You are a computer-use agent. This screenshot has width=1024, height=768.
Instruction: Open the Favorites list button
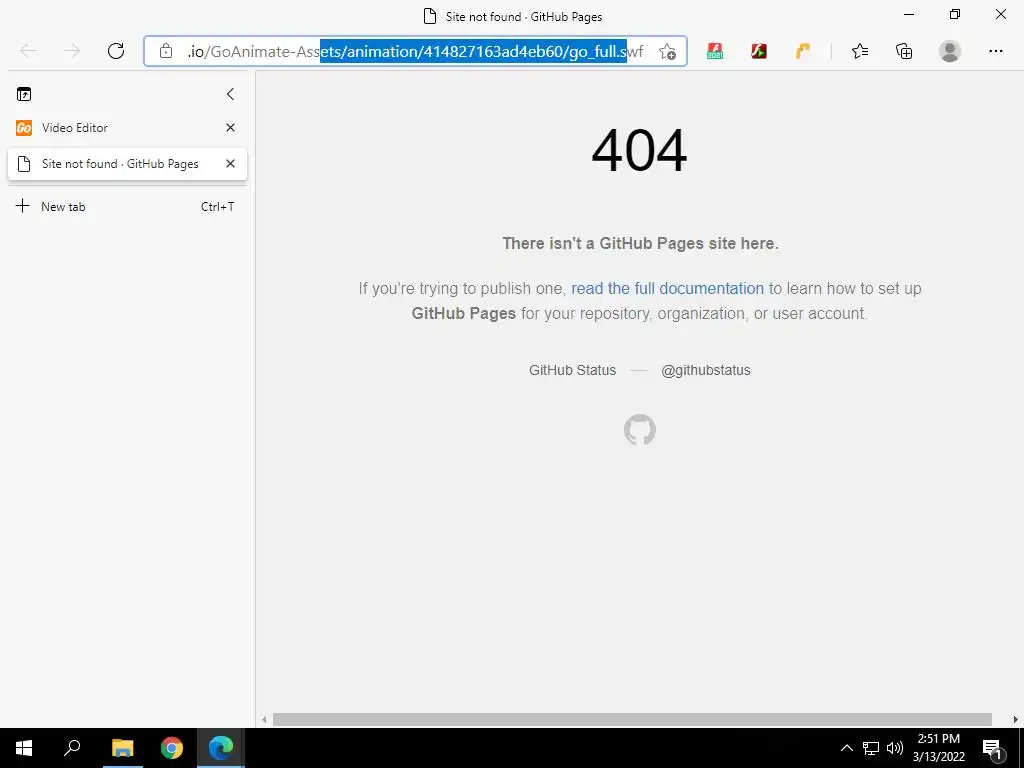click(x=860, y=51)
